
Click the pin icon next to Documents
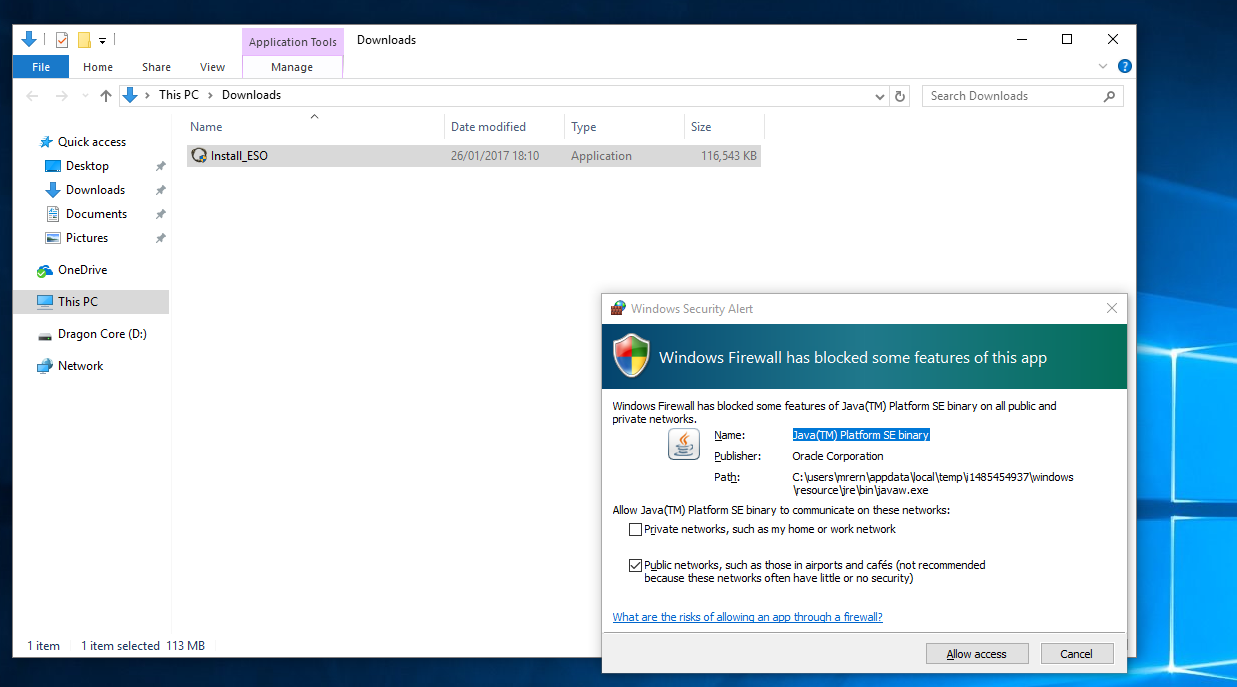coord(160,214)
